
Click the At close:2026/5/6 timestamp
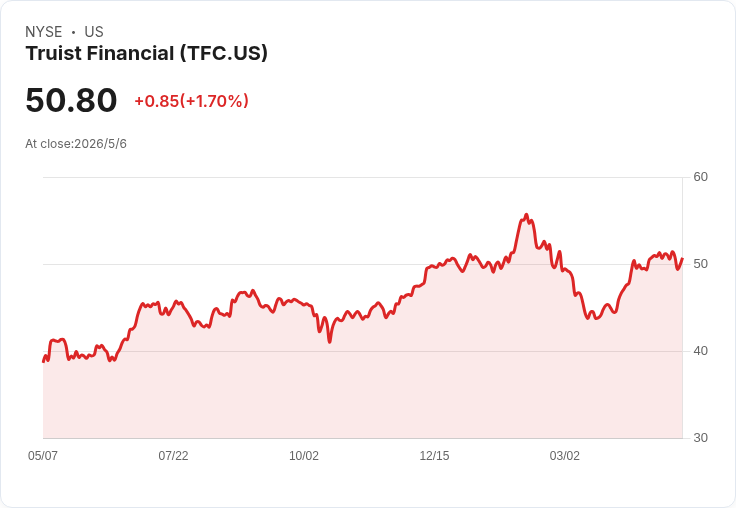point(76,144)
